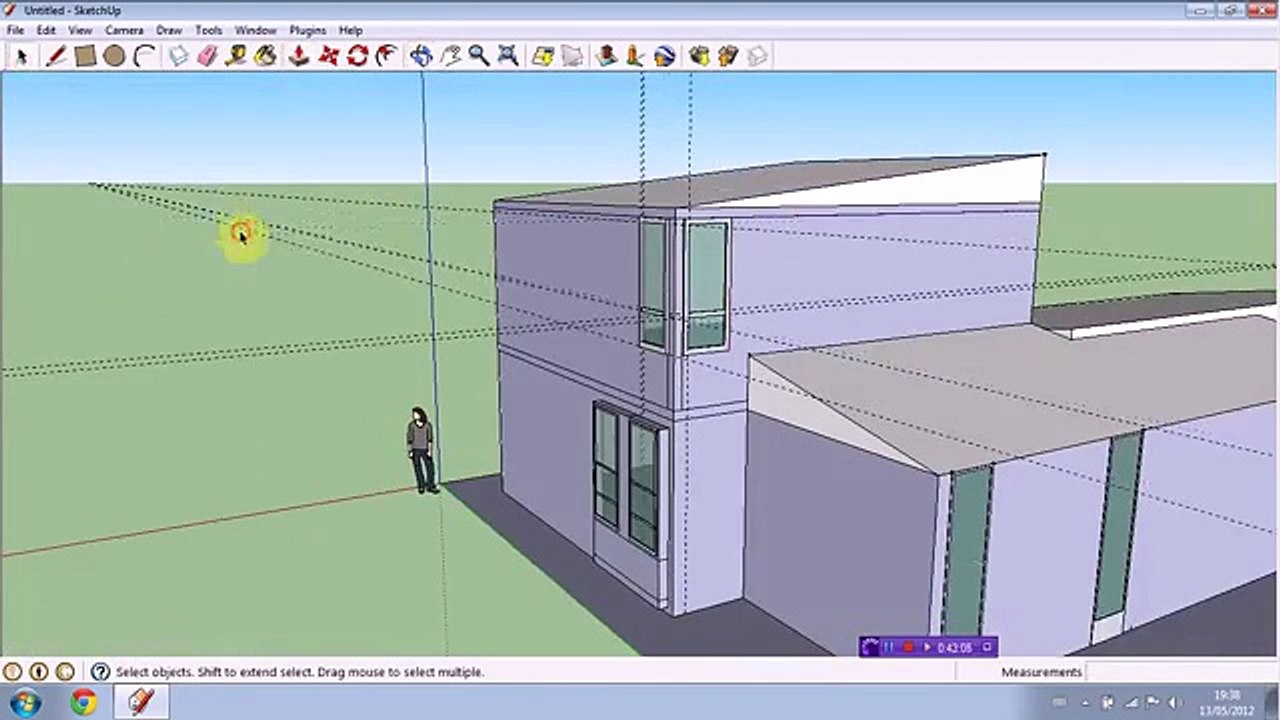Screen dimensions: 1280x720
Task: Click the middle circular status bar icon
Action: [39, 672]
